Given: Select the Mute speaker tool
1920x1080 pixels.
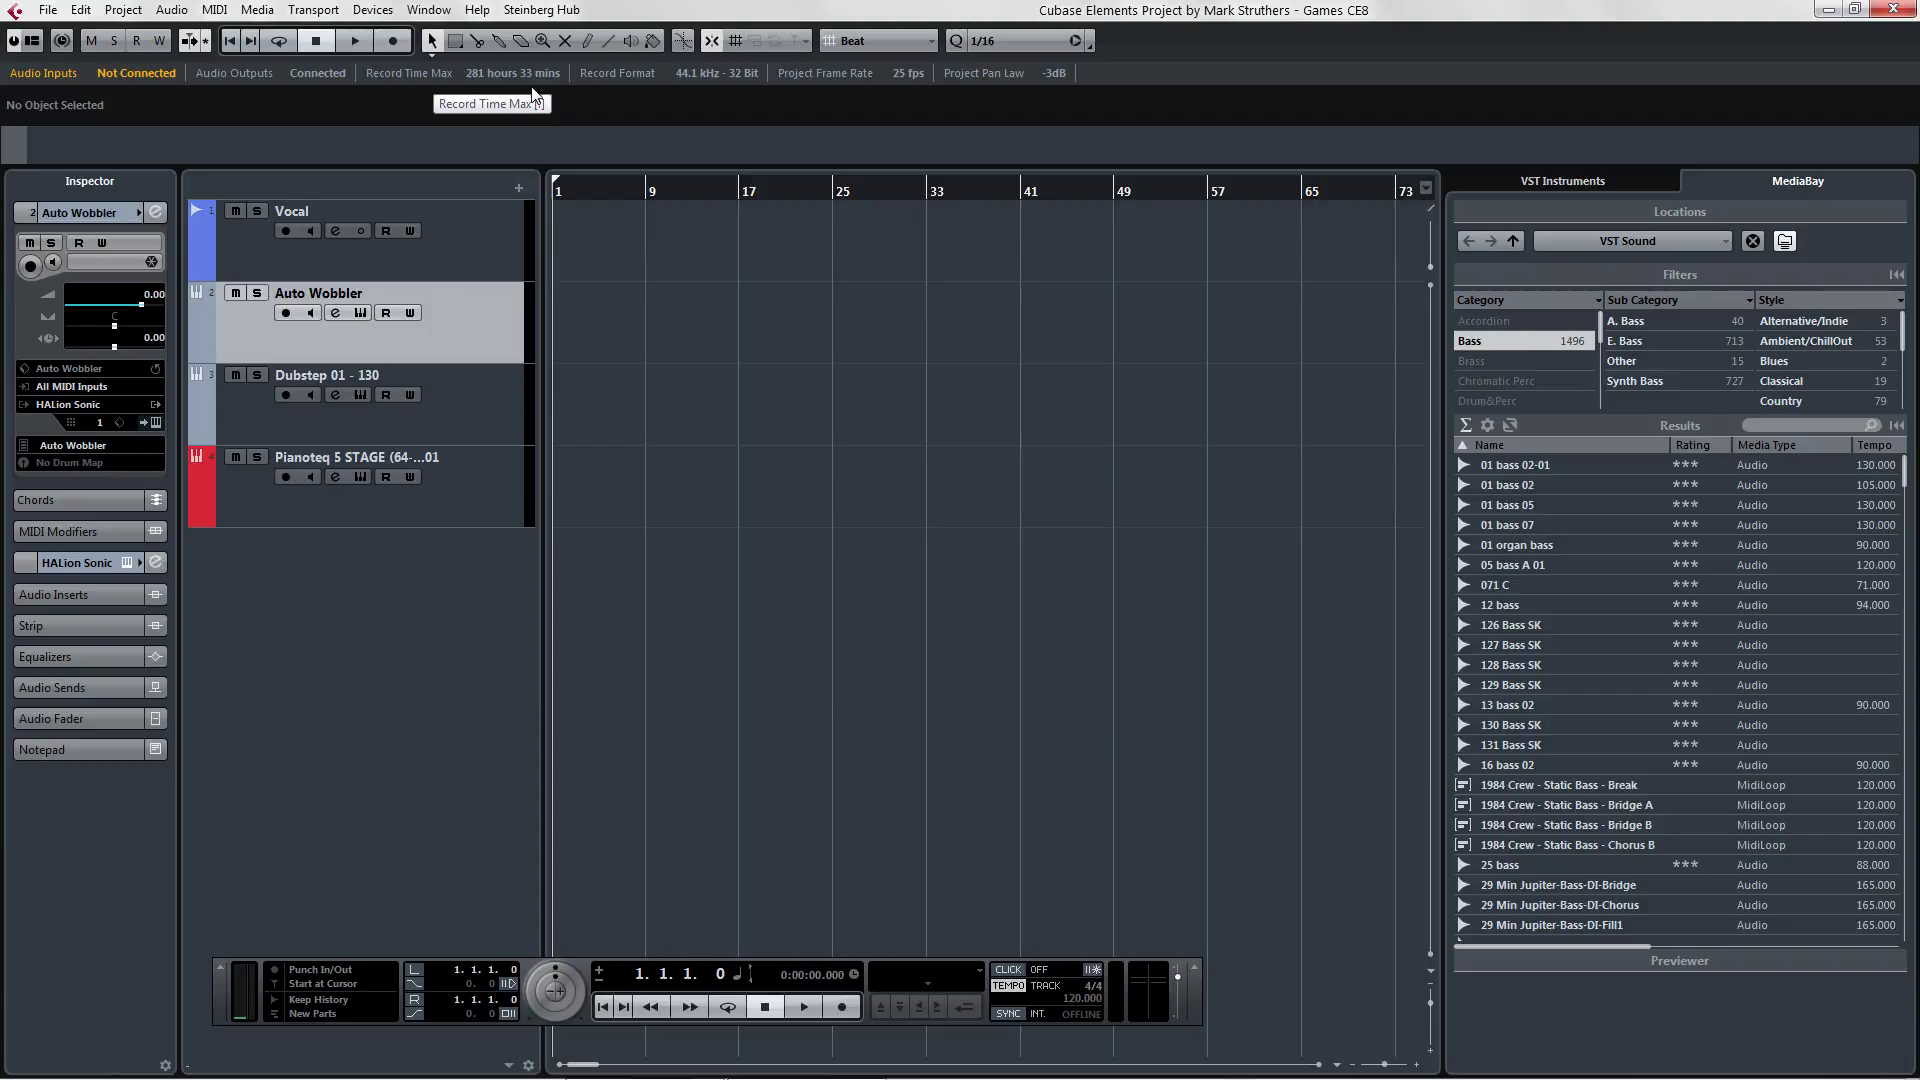Looking at the screenshot, I should click(x=629, y=41).
